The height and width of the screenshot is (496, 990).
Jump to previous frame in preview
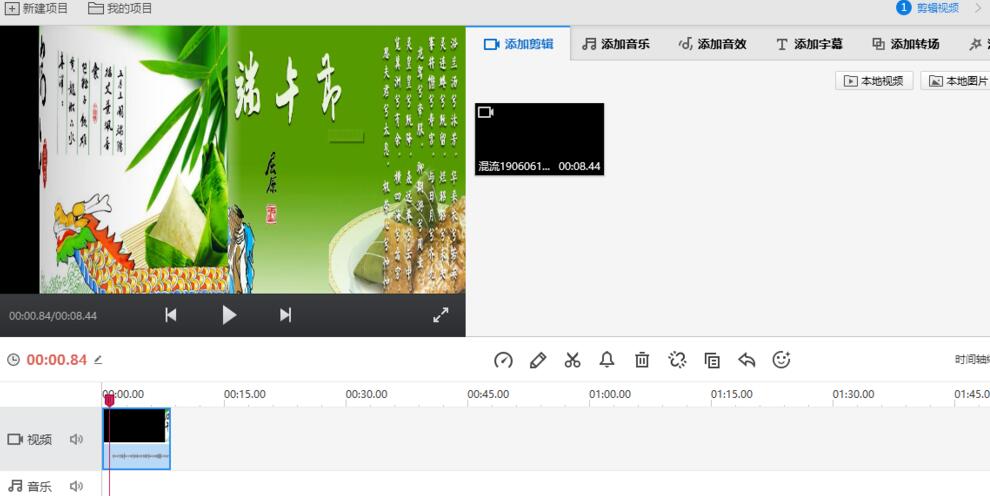170,315
